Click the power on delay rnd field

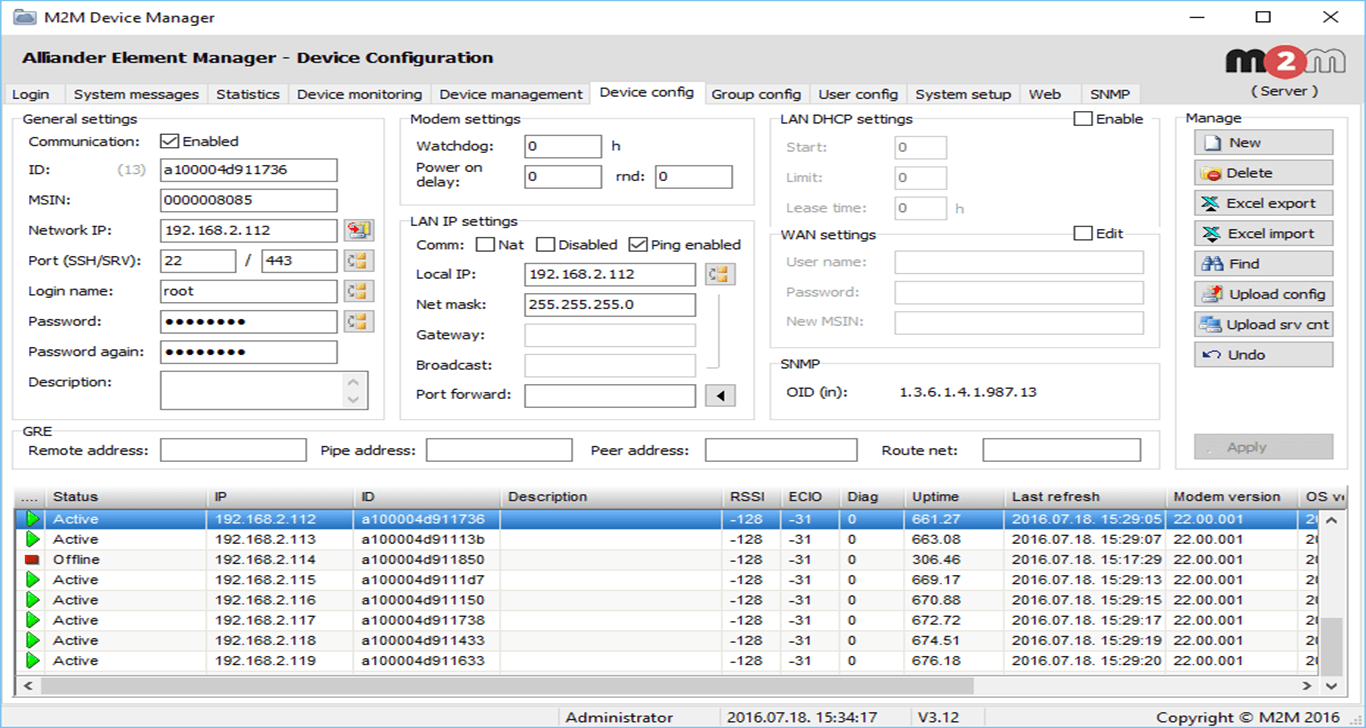click(694, 177)
